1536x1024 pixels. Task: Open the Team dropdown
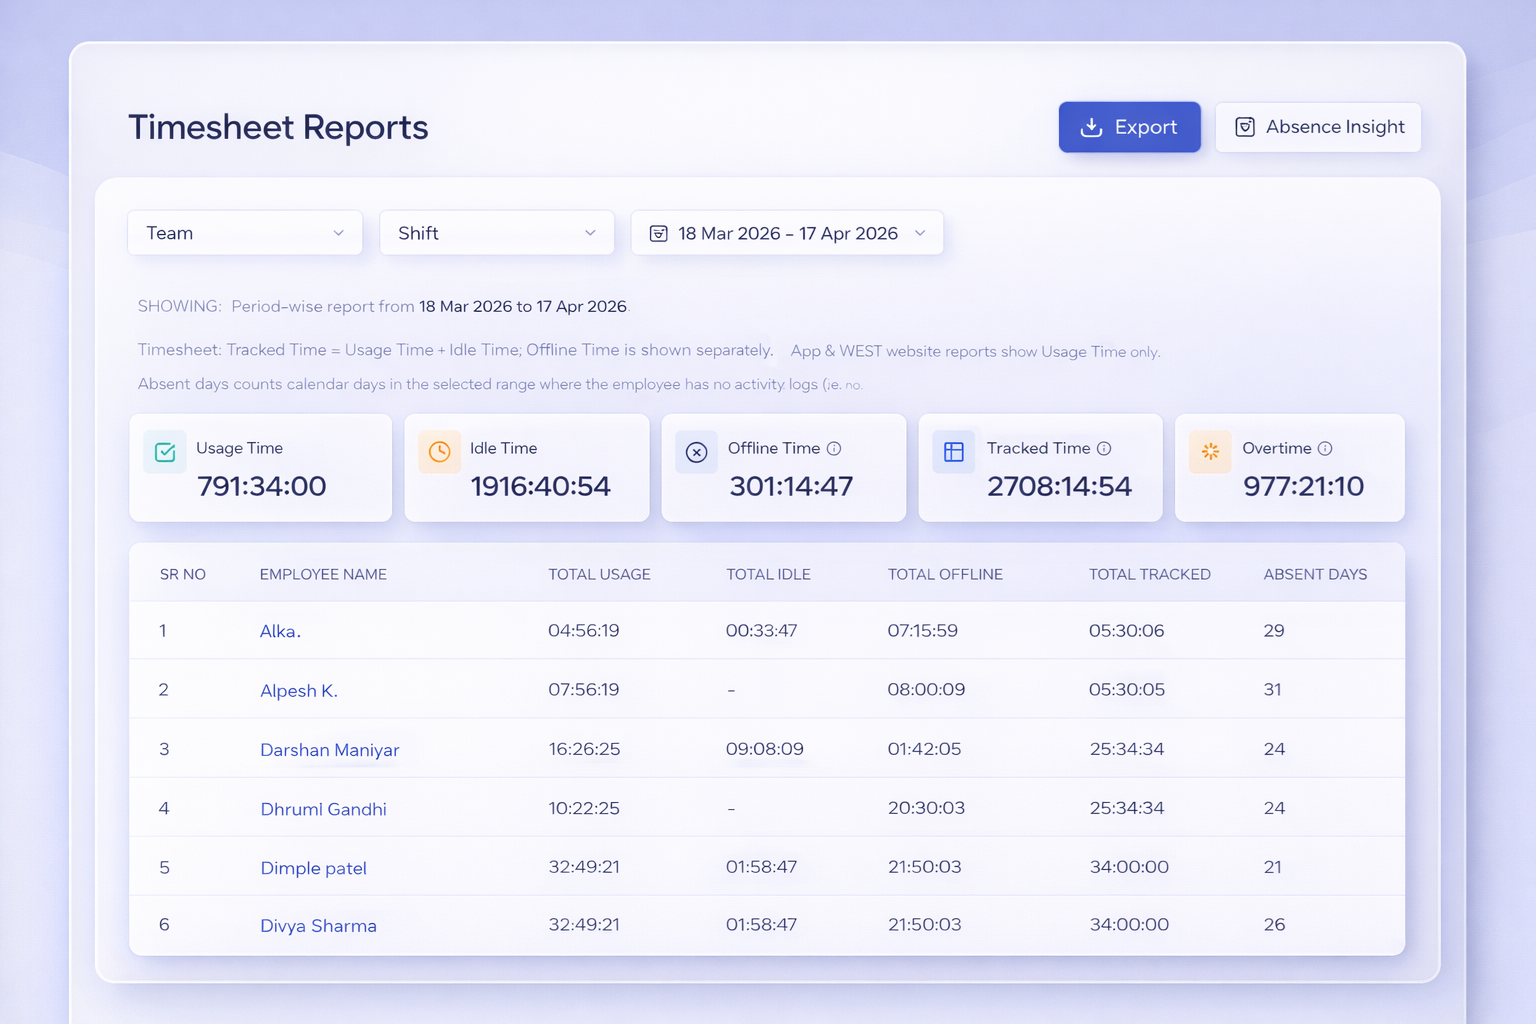245,233
